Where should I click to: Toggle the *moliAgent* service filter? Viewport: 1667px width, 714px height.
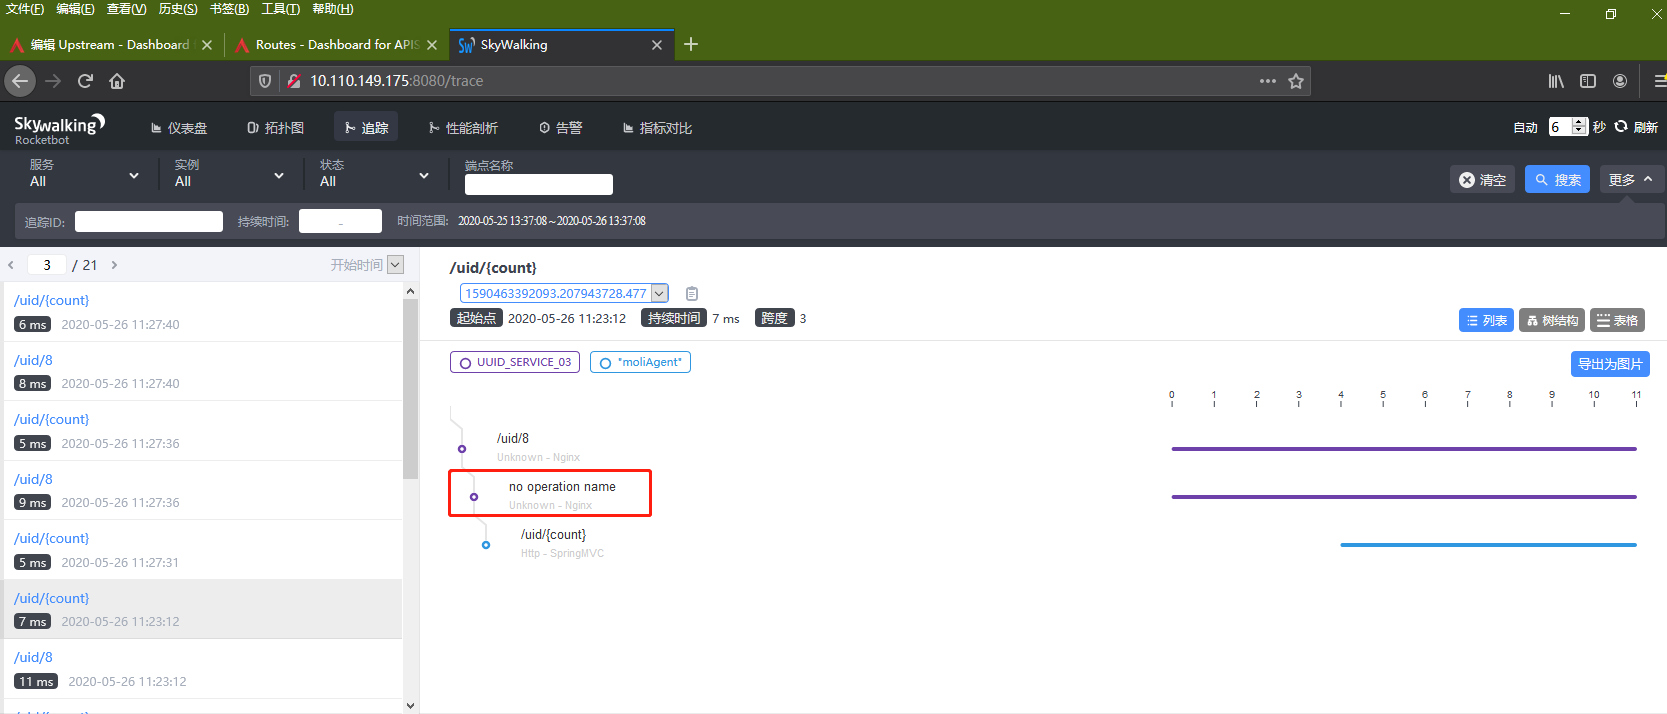coord(640,362)
